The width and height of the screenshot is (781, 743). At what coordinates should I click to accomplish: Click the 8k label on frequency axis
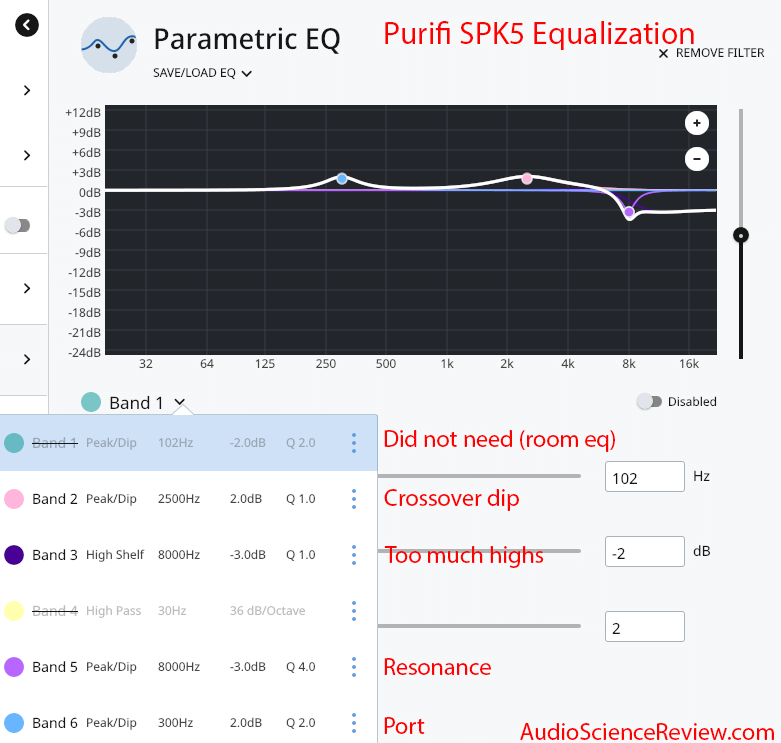[x=629, y=364]
